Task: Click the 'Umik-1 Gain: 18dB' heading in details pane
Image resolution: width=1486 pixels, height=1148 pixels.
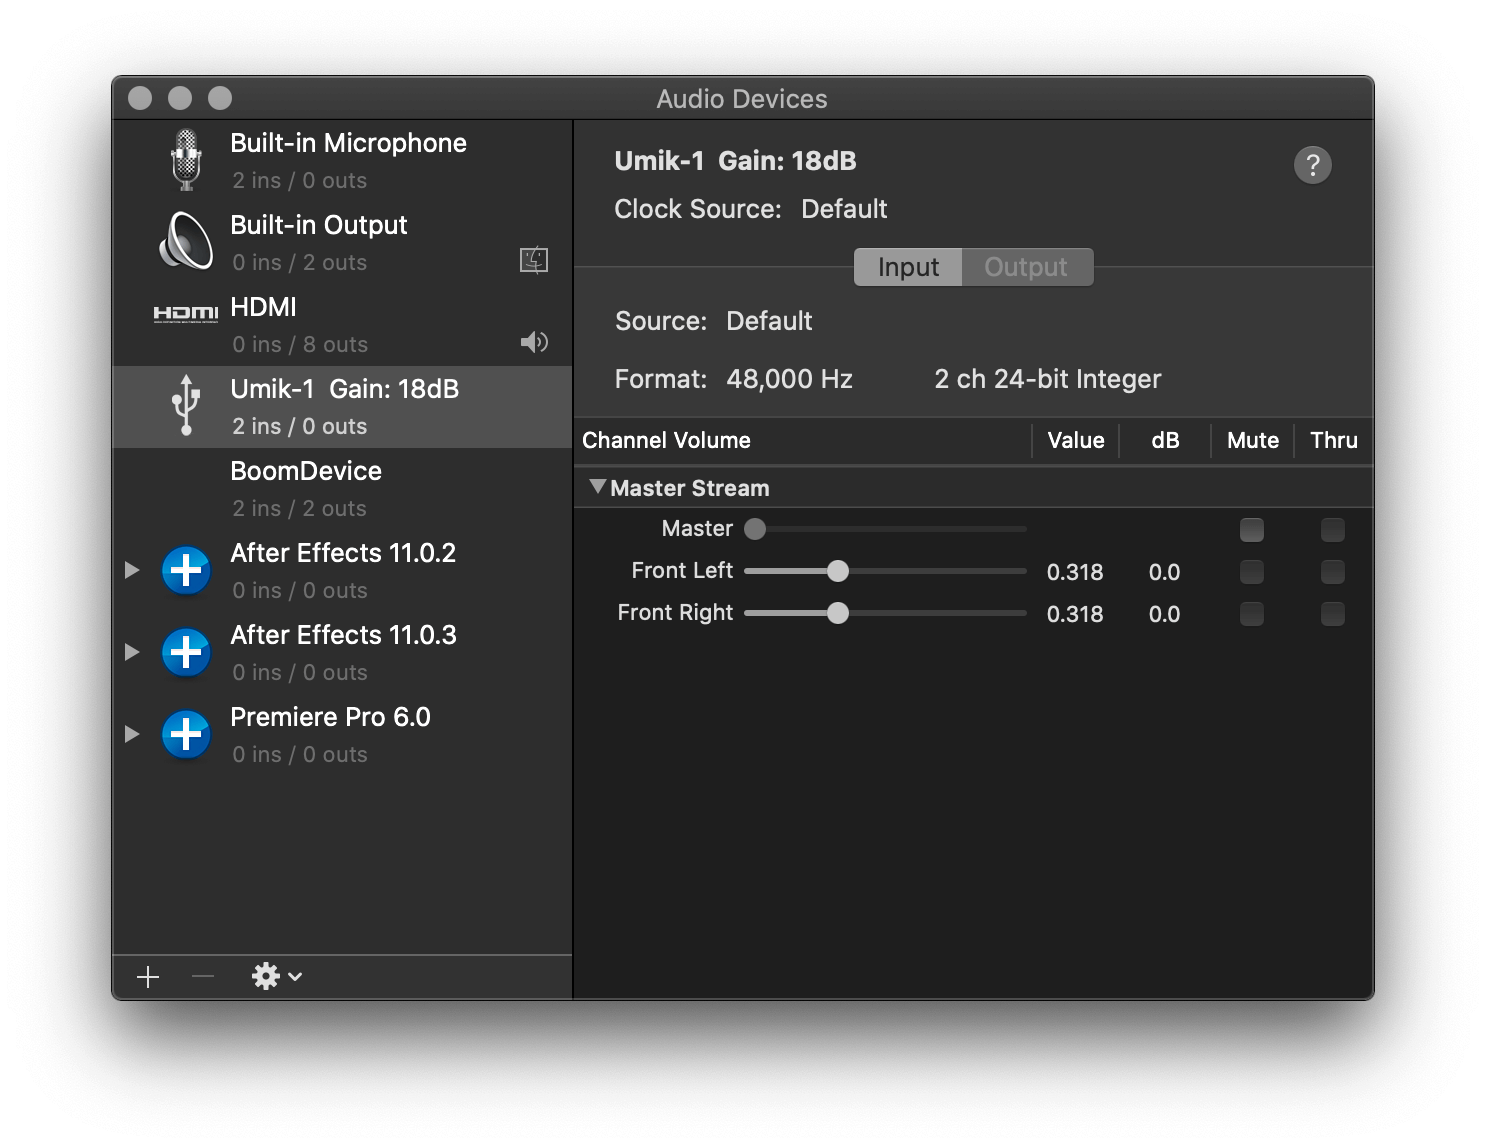Action: click(x=735, y=161)
